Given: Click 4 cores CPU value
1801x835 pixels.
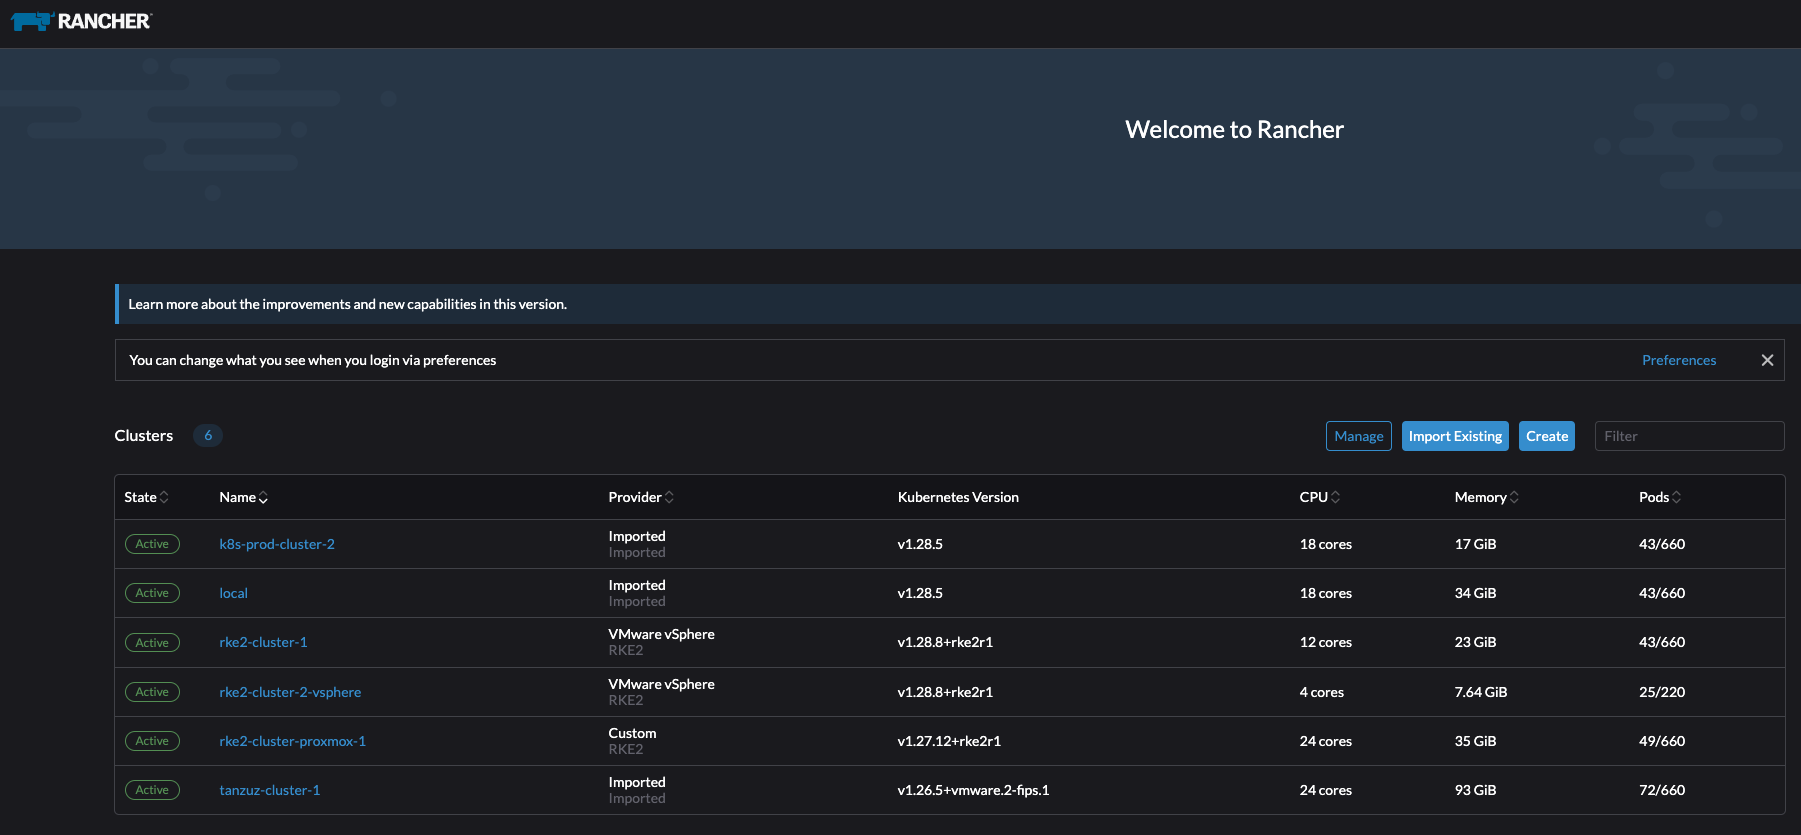Looking at the screenshot, I should click(1321, 692).
